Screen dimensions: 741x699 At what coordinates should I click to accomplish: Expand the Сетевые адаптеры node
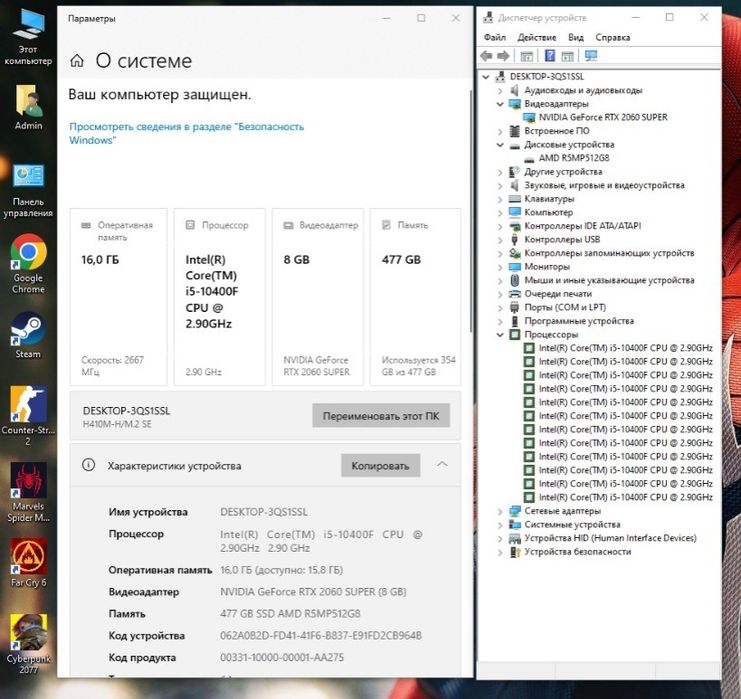pos(500,511)
